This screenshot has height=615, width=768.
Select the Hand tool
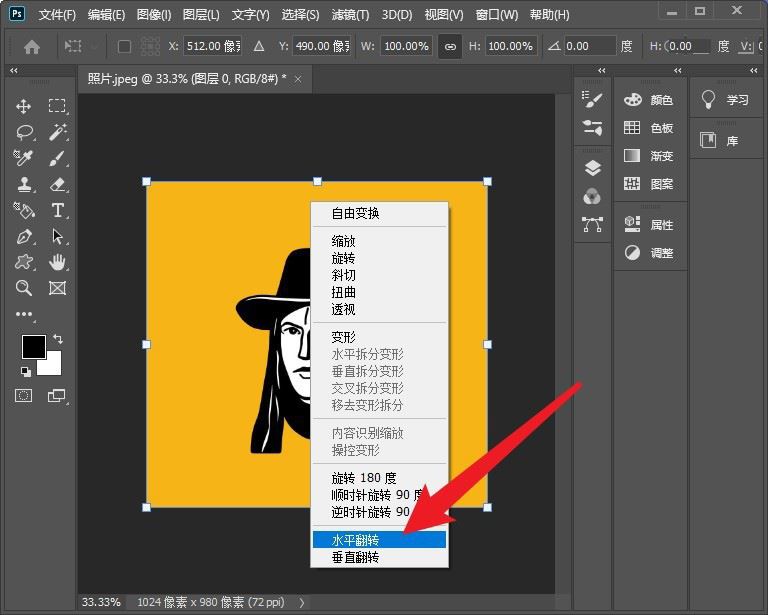tap(57, 262)
